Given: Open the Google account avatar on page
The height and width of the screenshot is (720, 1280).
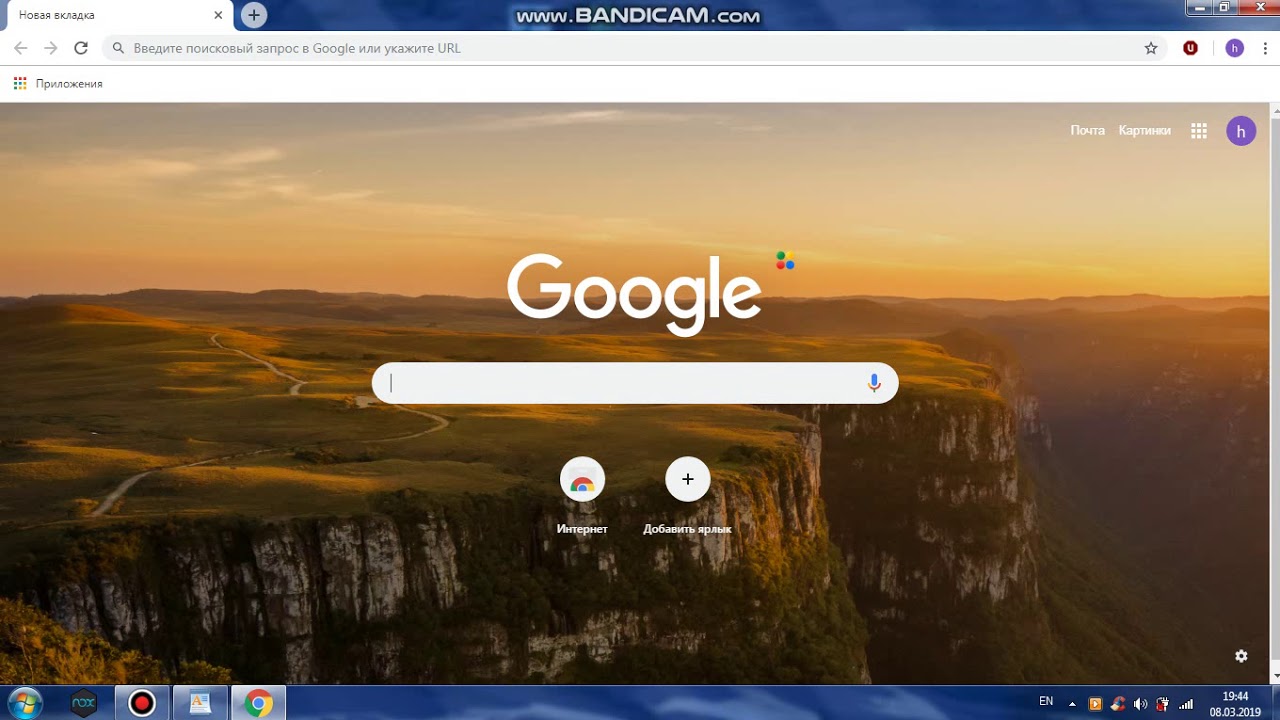Looking at the screenshot, I should point(1241,130).
